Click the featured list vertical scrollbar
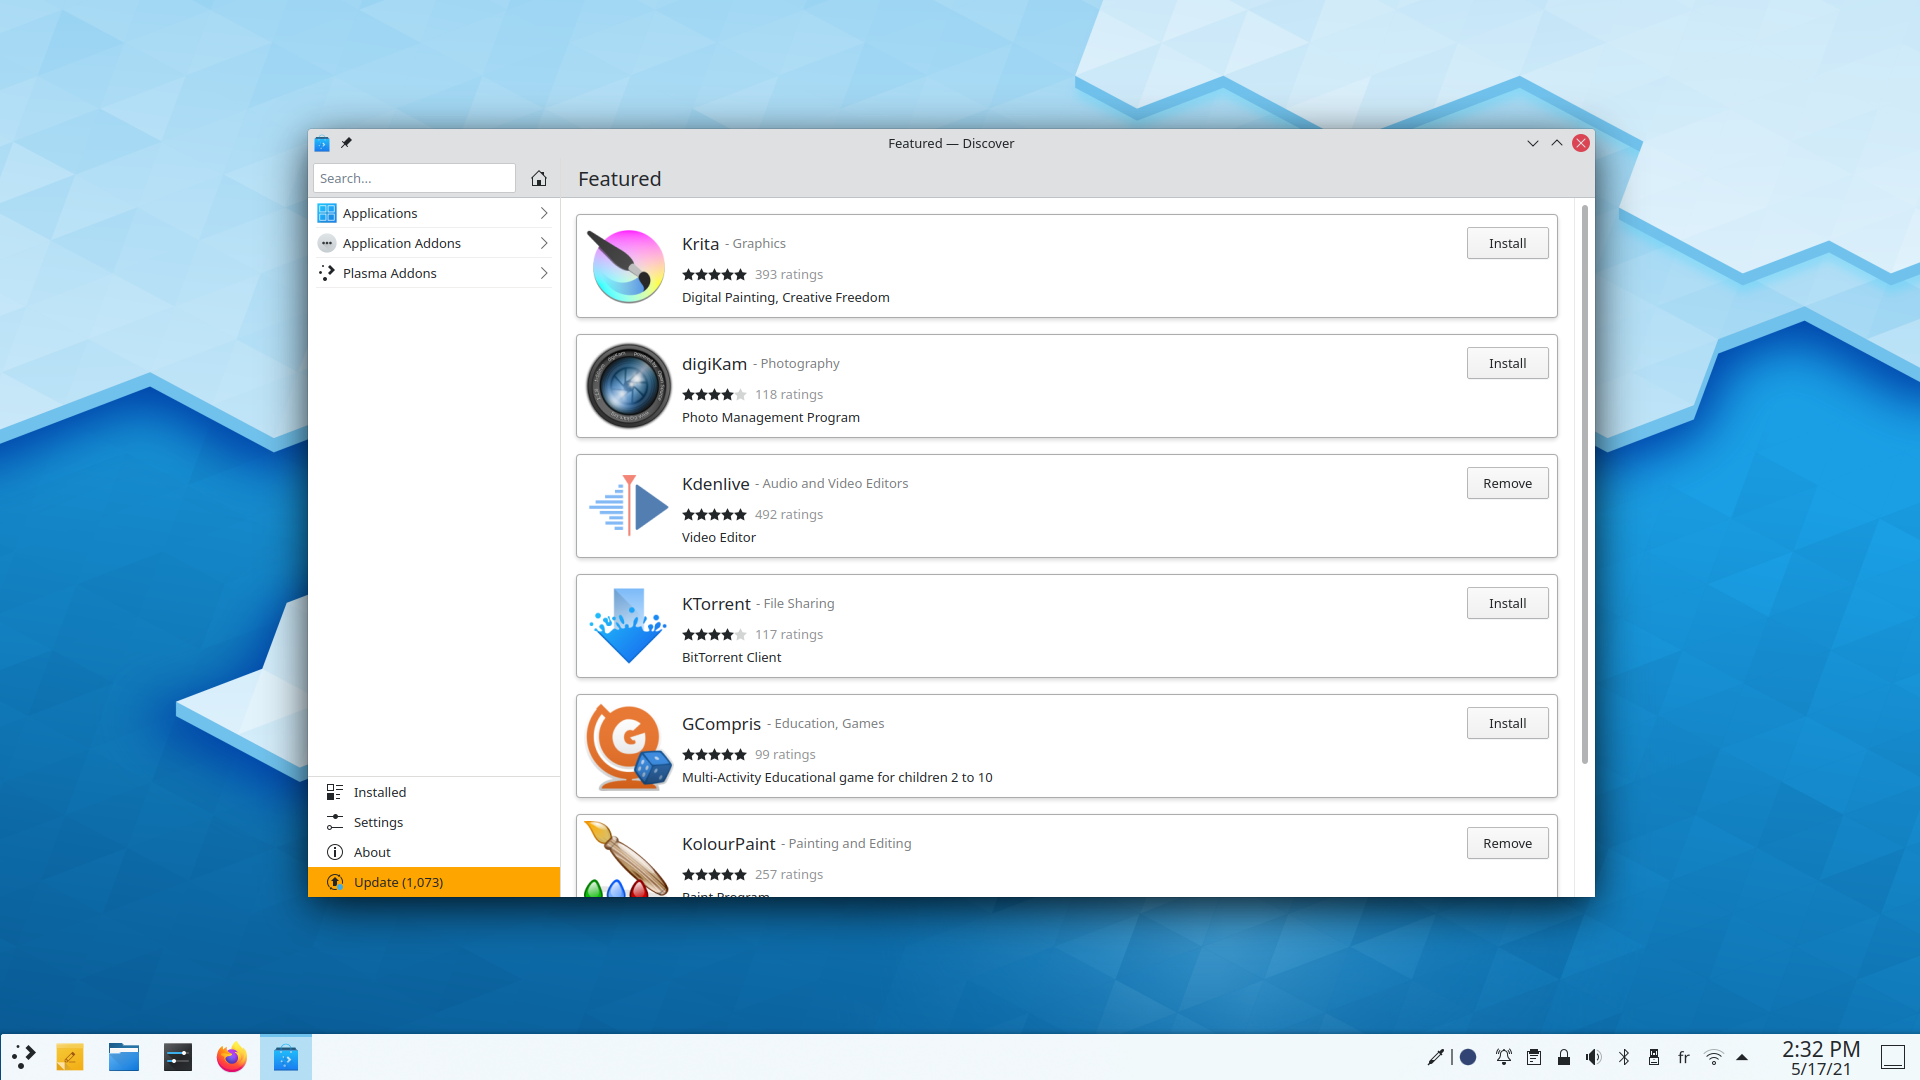 pyautogui.click(x=1584, y=484)
